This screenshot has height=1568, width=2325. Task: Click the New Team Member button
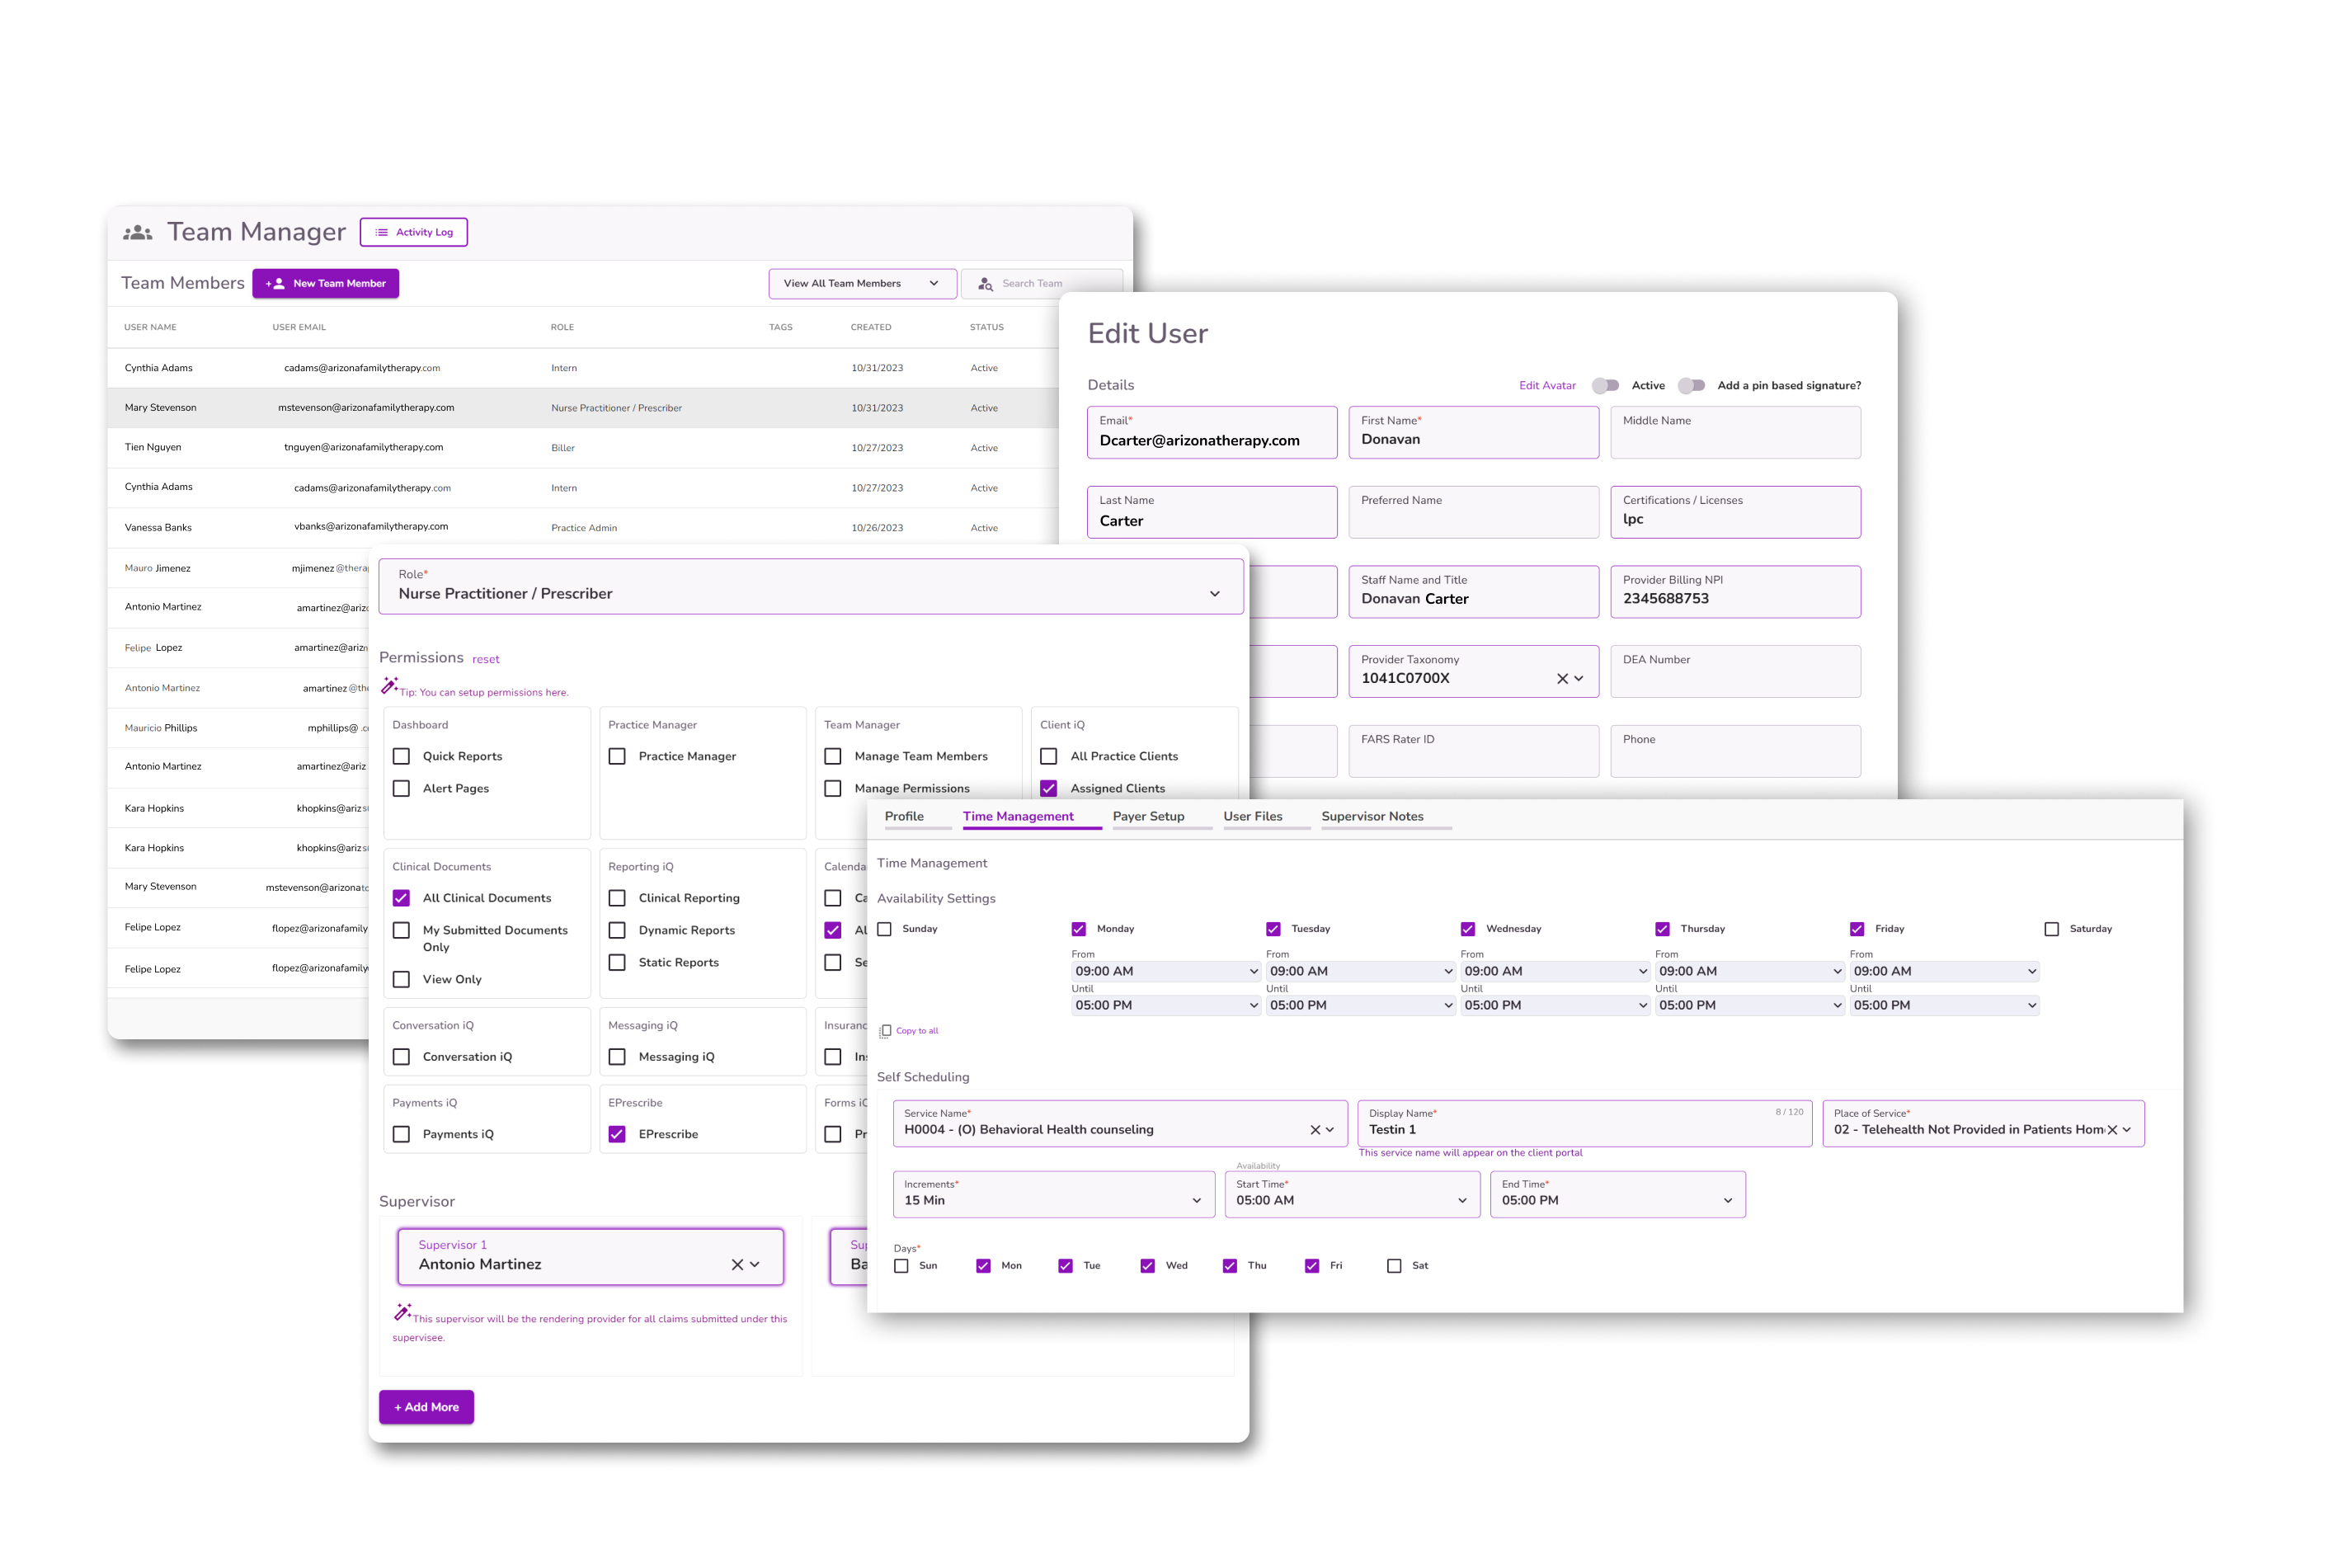point(326,284)
